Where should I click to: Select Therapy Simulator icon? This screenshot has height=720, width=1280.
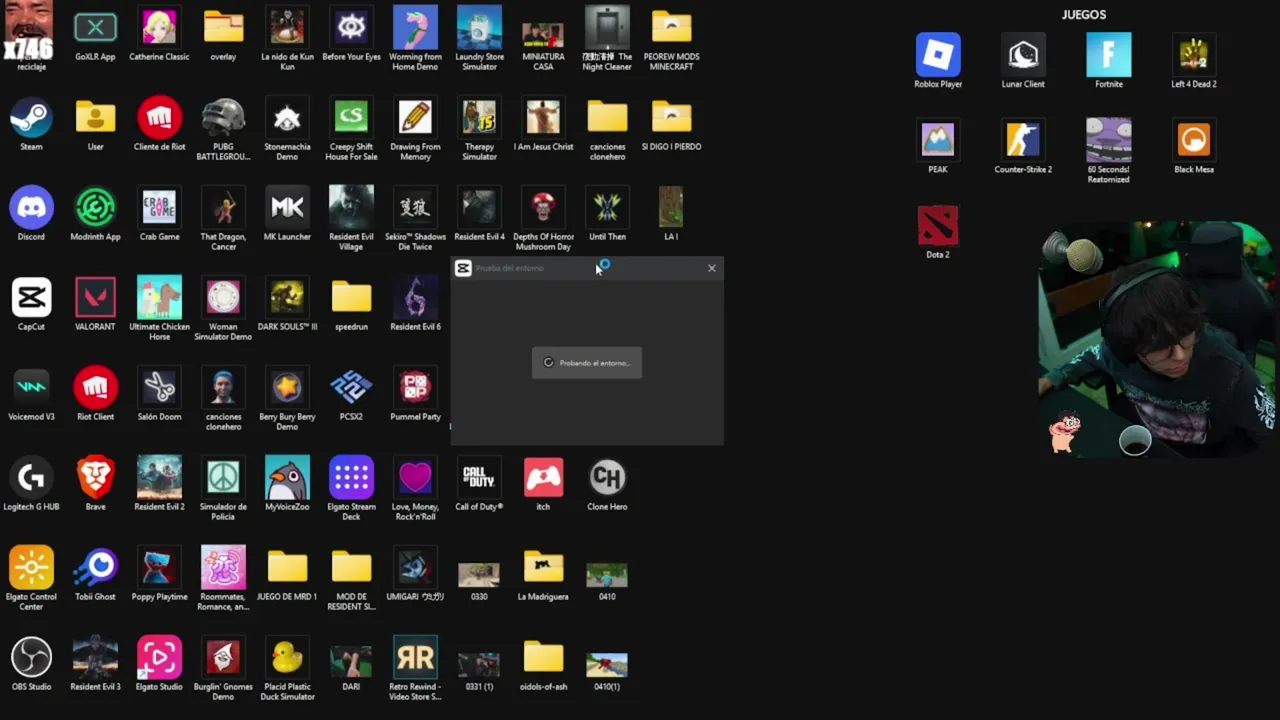(x=479, y=118)
